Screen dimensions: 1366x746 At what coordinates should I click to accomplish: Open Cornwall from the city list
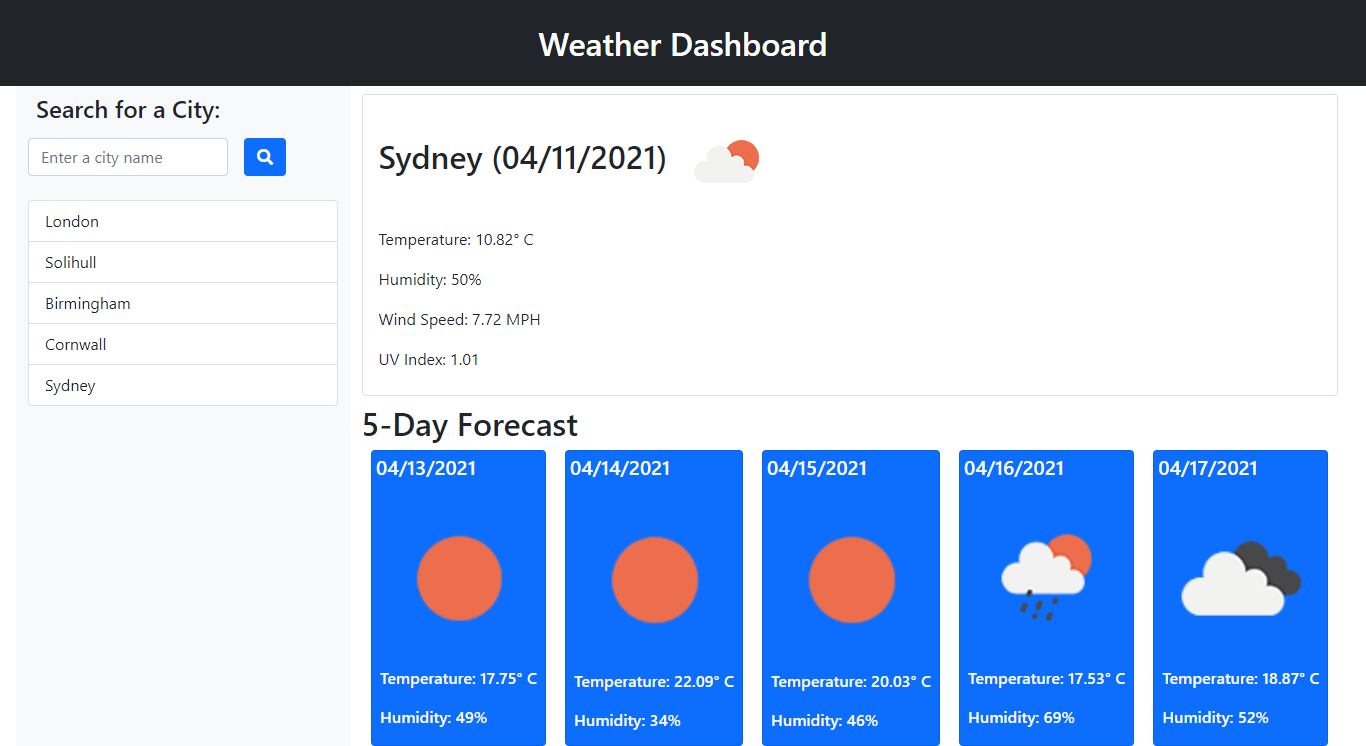click(183, 344)
